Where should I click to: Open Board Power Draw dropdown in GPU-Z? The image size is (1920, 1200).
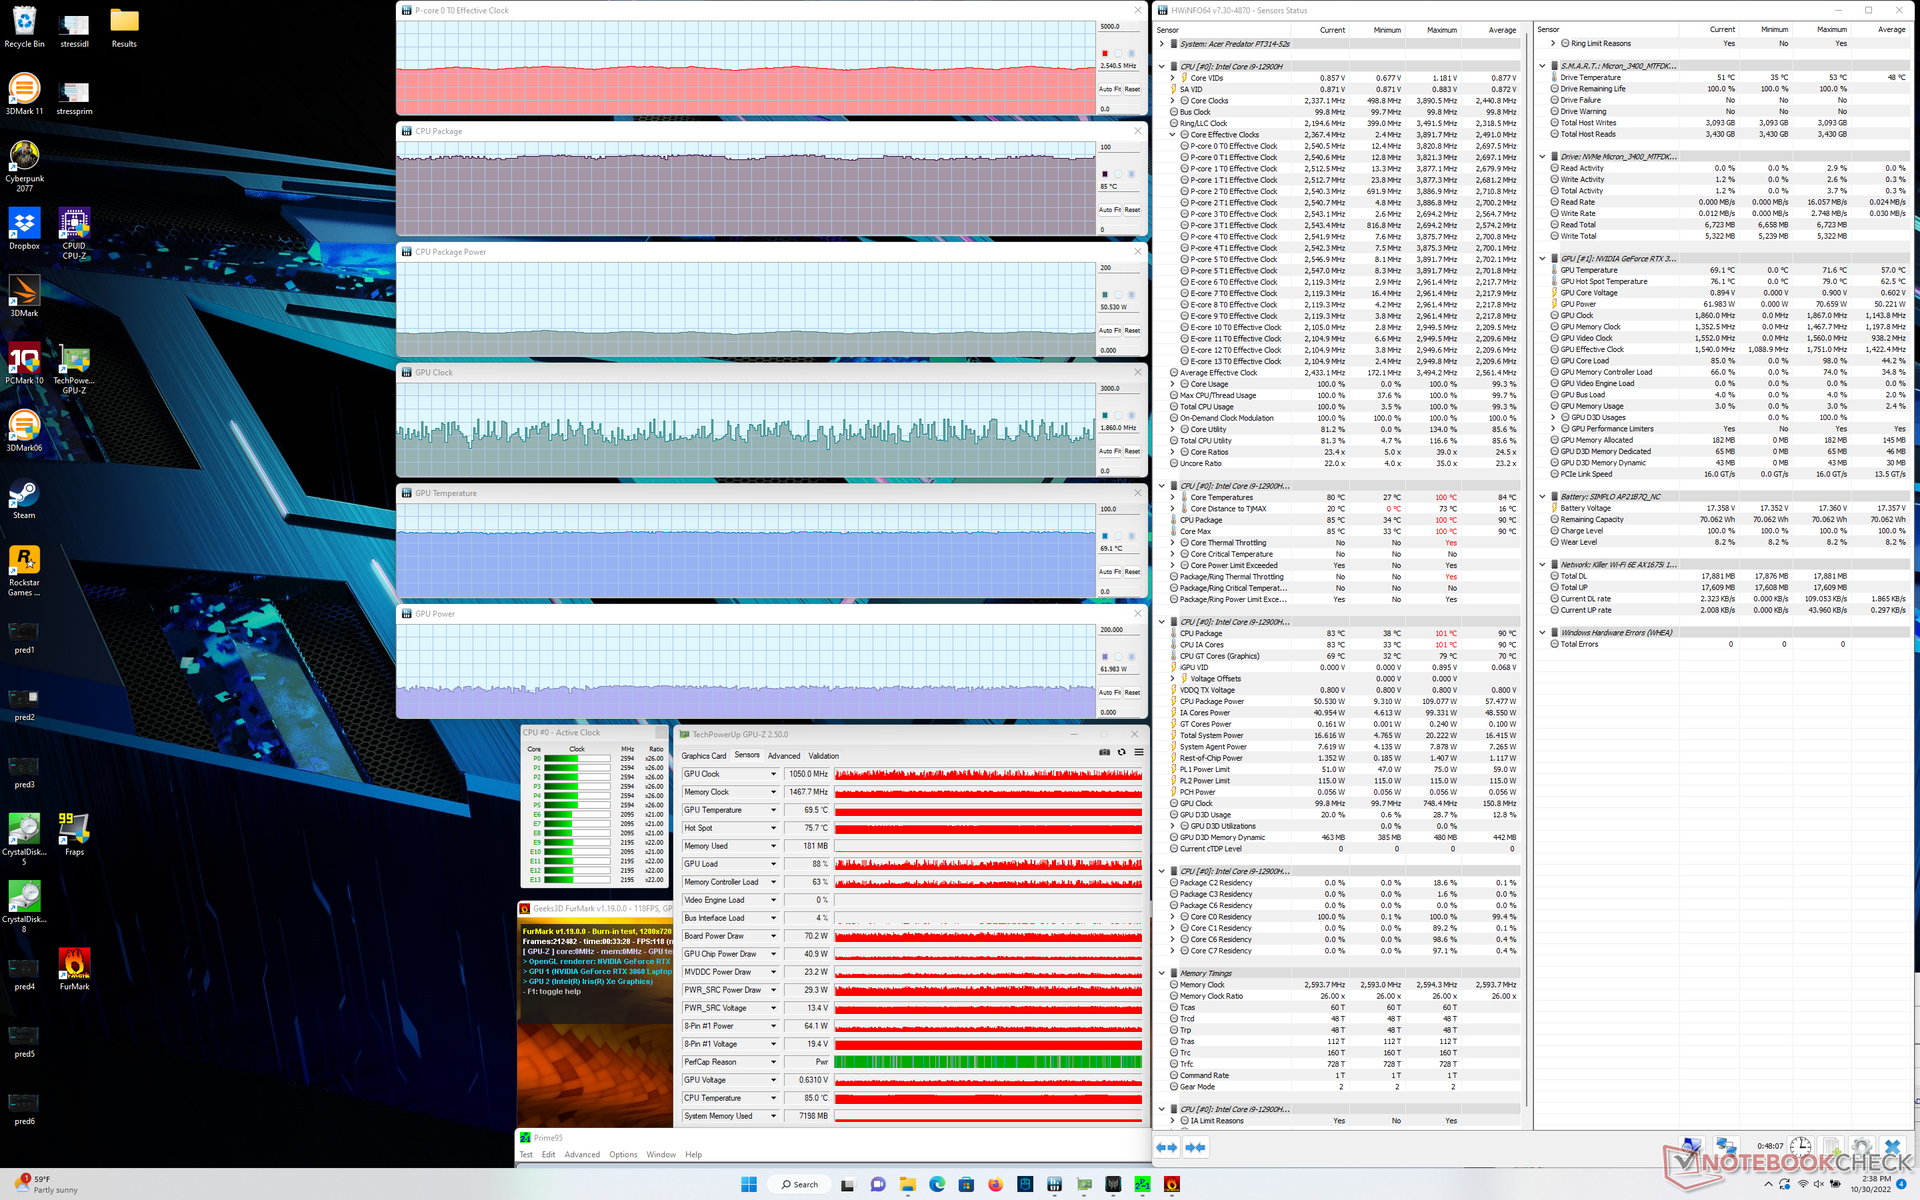(x=773, y=936)
